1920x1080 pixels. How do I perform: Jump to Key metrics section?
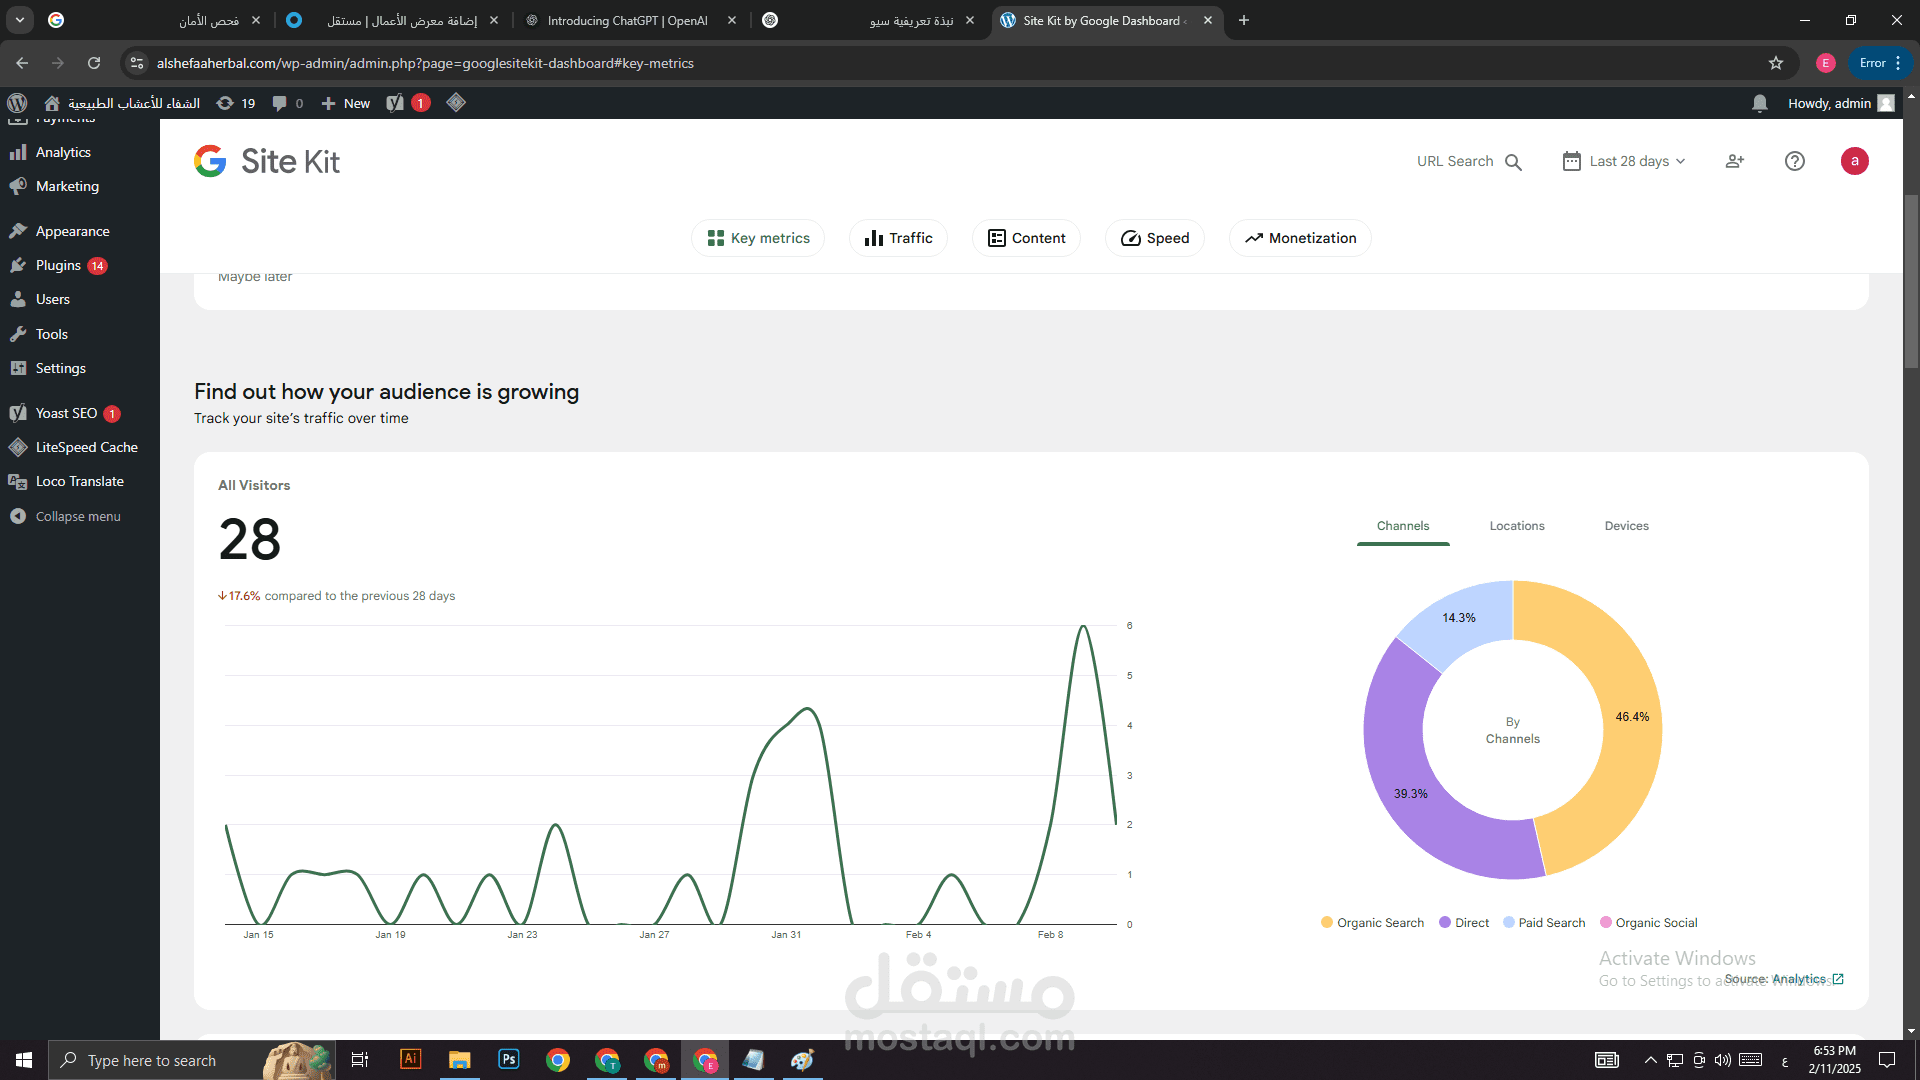758,238
